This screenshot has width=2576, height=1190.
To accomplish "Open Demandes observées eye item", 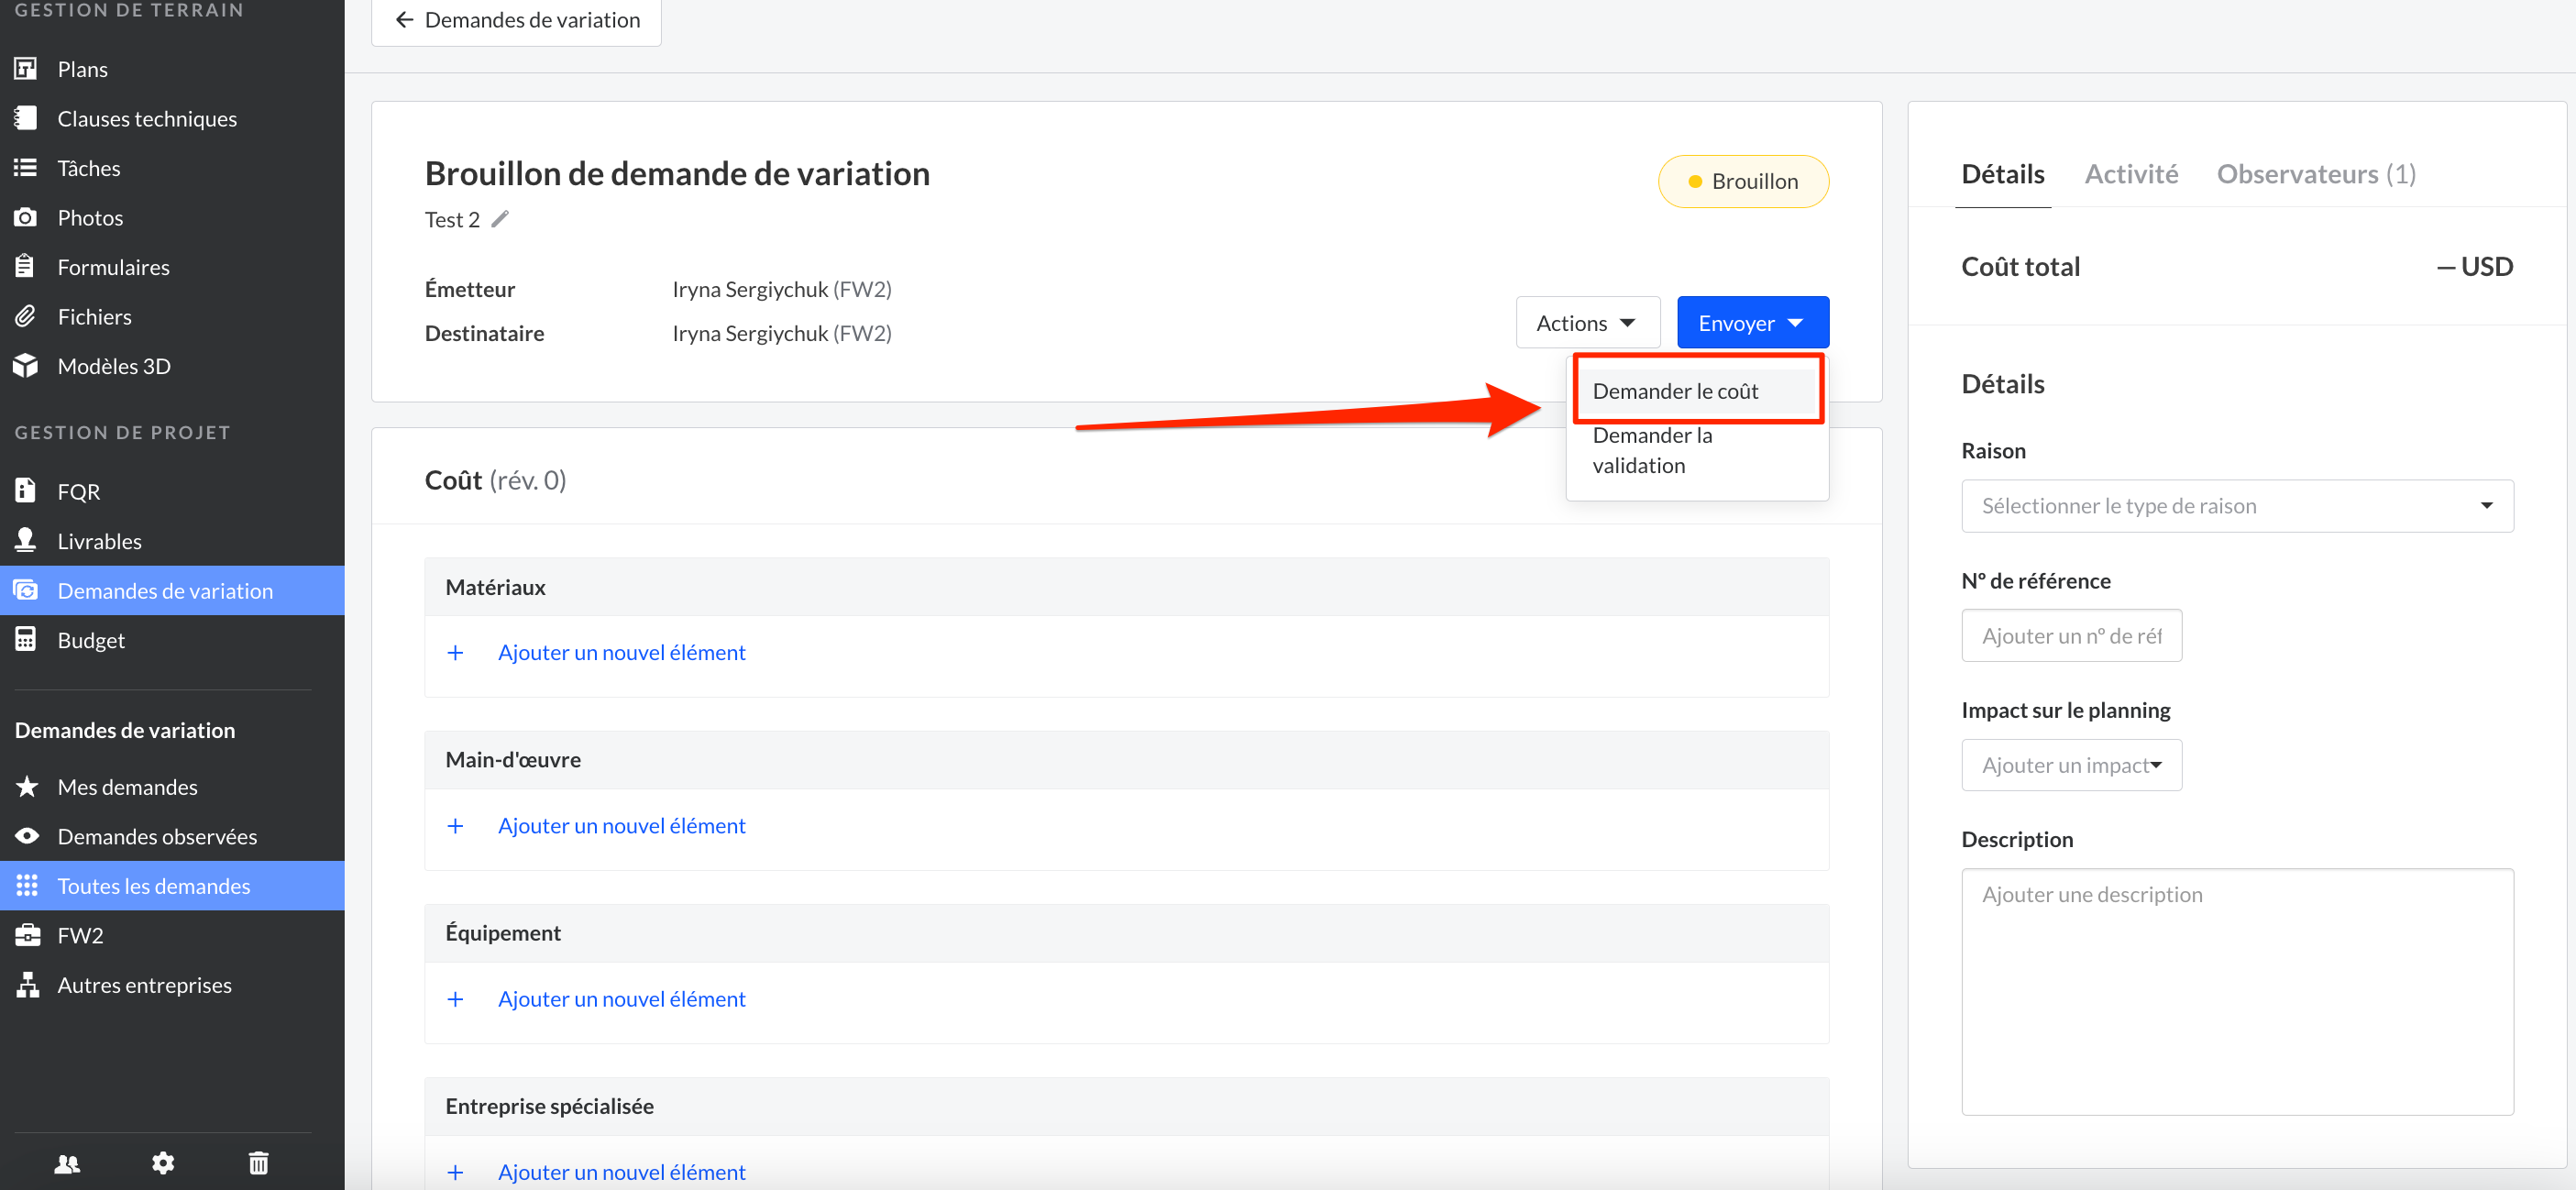I will click(157, 836).
